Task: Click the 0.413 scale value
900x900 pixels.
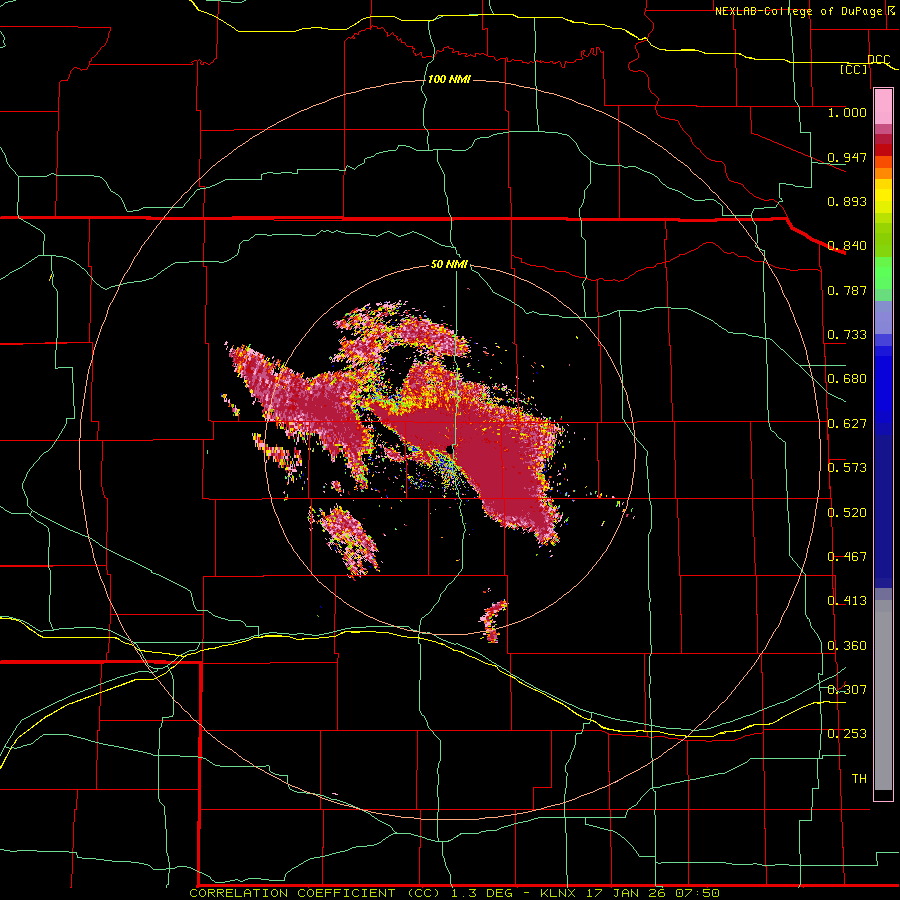Action: tap(847, 601)
